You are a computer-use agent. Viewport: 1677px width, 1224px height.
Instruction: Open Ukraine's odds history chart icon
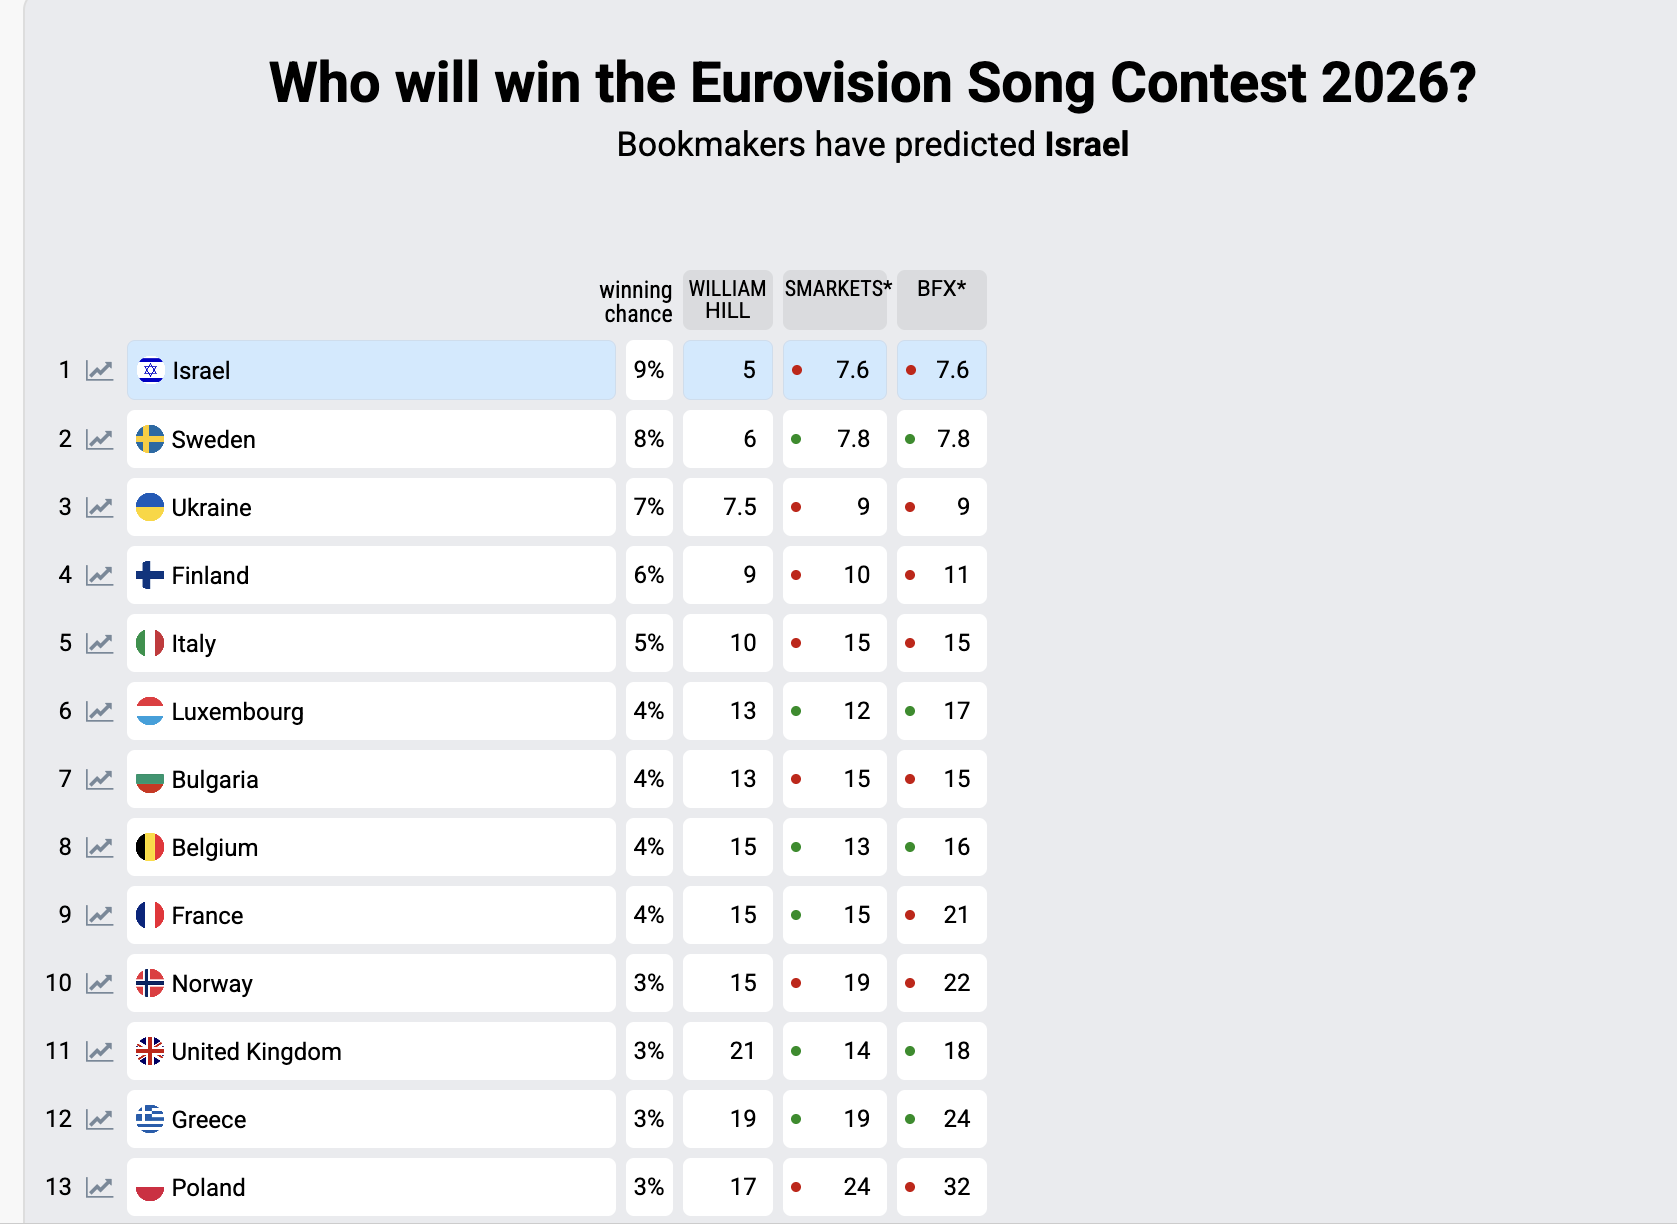[99, 507]
